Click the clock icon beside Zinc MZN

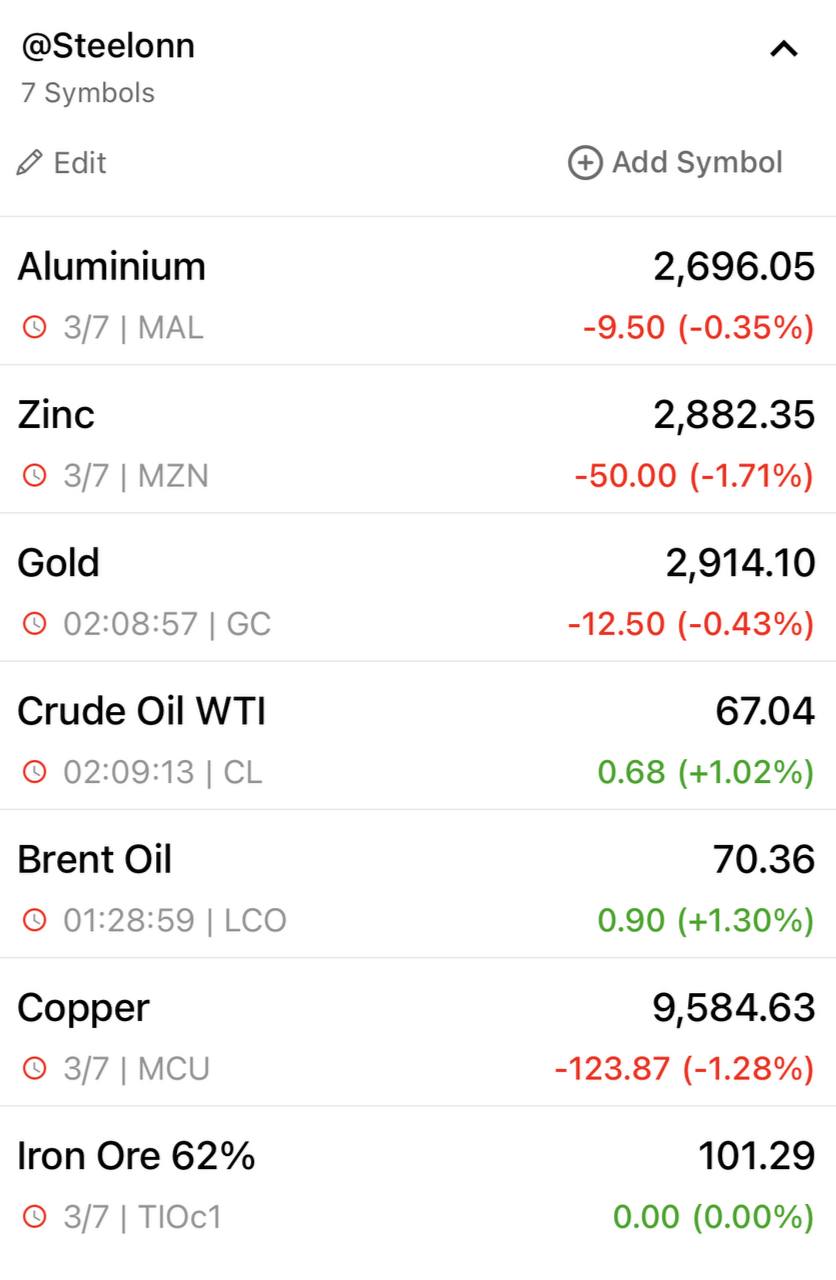click(35, 476)
